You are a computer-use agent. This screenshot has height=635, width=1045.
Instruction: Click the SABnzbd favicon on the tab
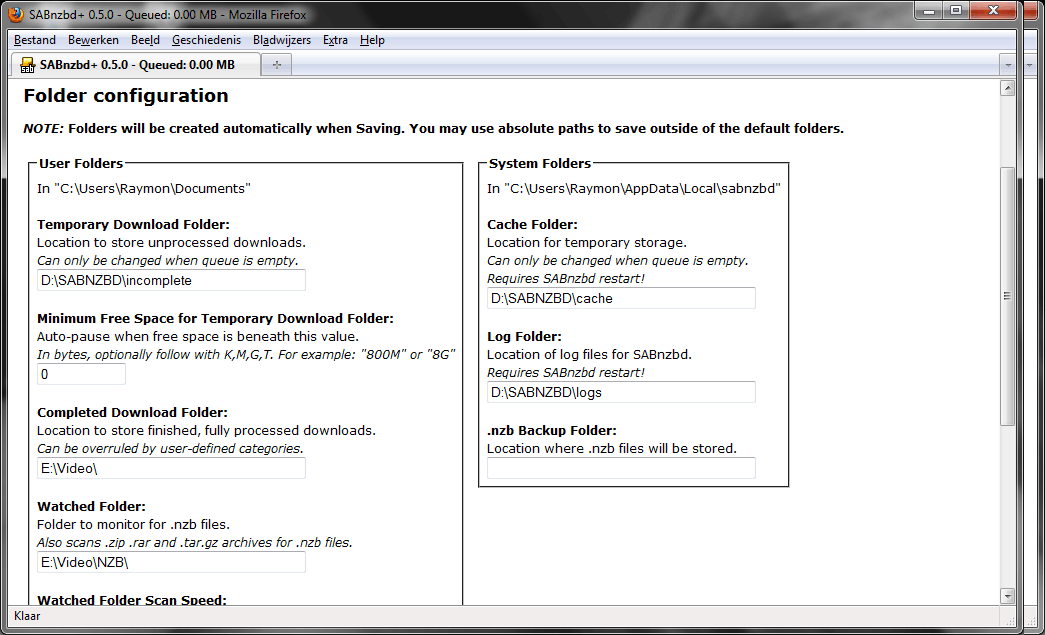(x=27, y=65)
